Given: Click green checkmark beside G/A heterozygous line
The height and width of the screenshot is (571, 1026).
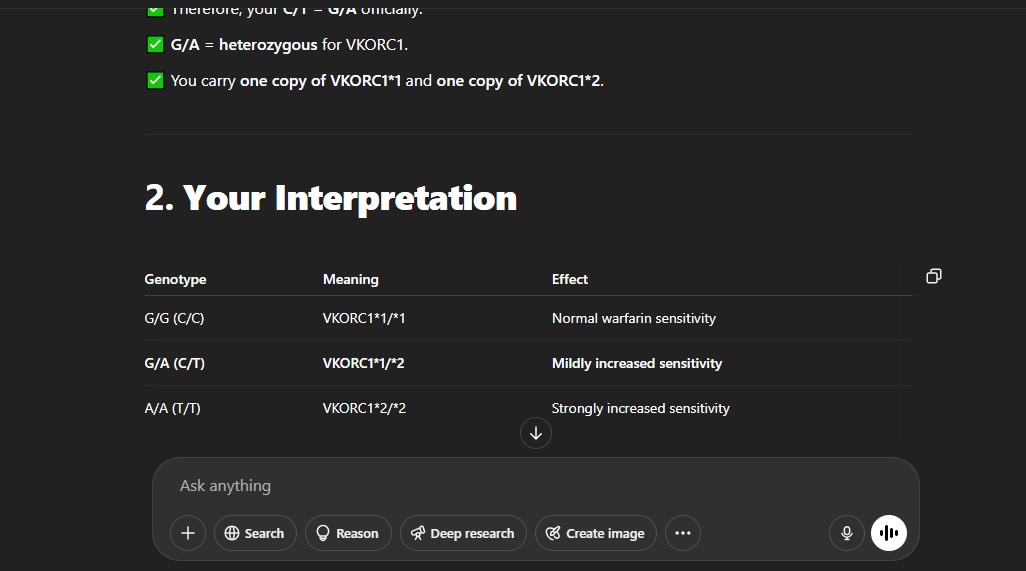Looking at the screenshot, I should 155,44.
